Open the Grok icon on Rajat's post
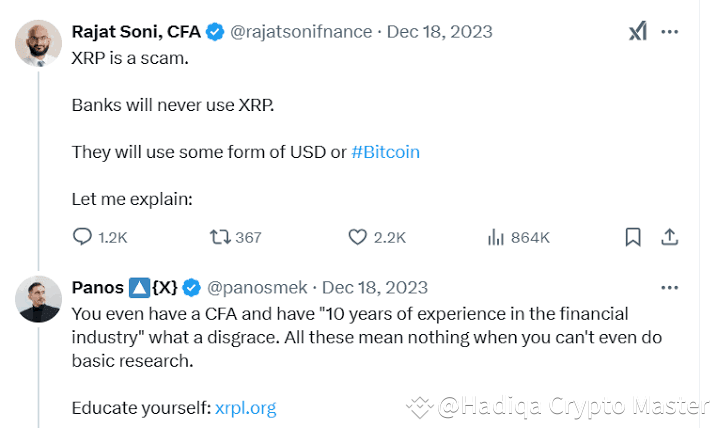Screen dimensions: 717x428 coord(637,32)
